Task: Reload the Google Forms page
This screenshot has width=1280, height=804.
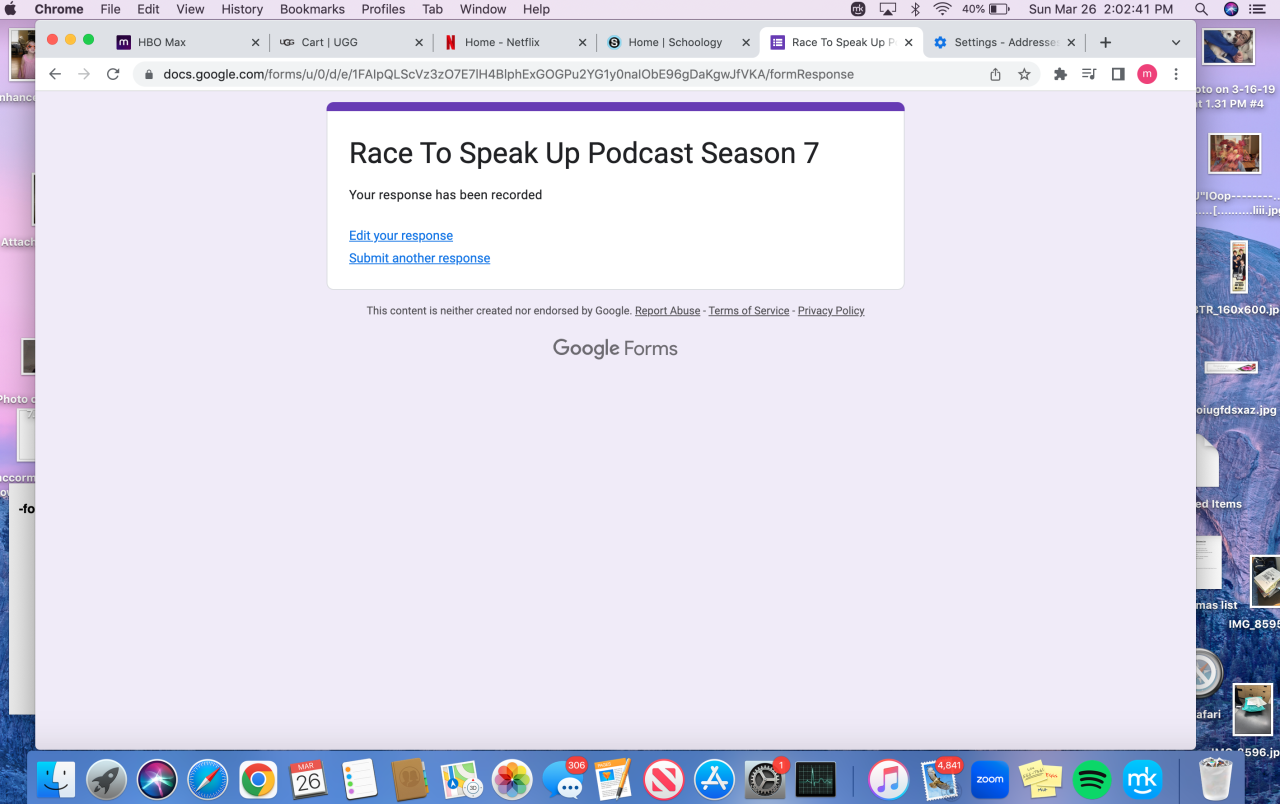Action: (x=113, y=74)
